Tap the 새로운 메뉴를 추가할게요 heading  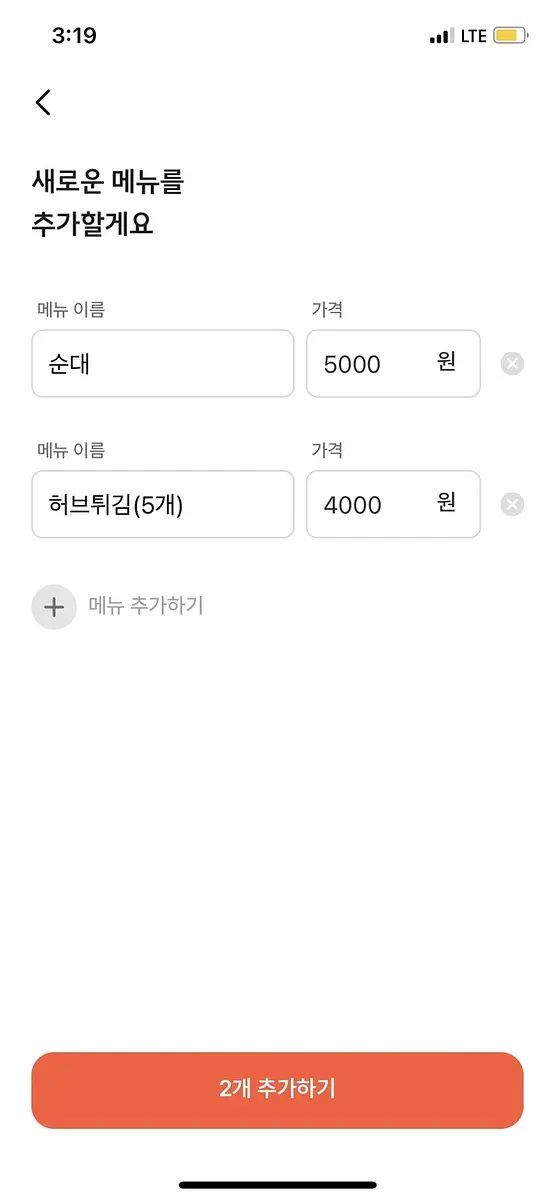click(x=108, y=203)
